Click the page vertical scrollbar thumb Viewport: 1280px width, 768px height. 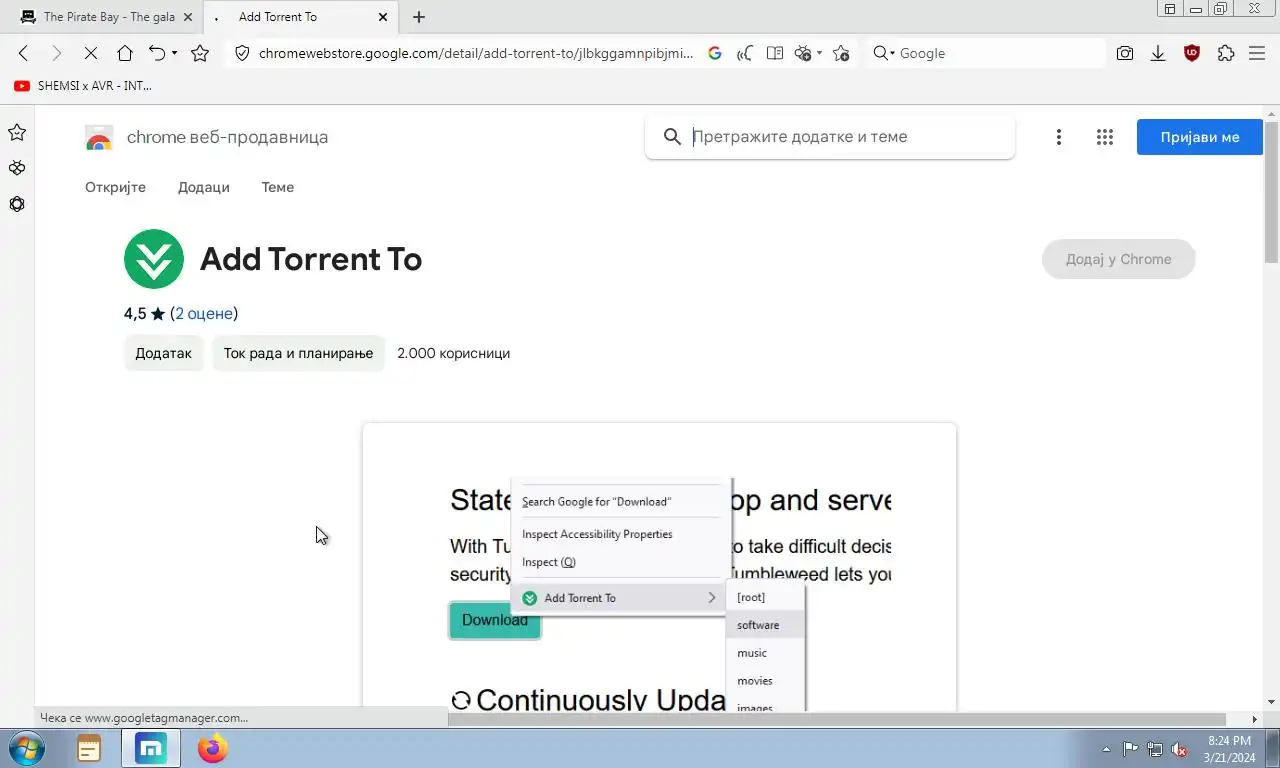click(x=1271, y=190)
